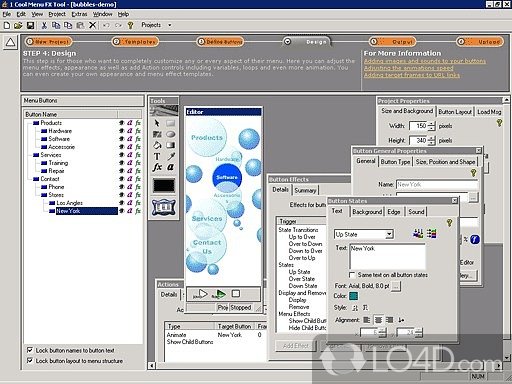Click the green play button in Editor
This screenshot has height=384, width=512.
[x=220, y=294]
